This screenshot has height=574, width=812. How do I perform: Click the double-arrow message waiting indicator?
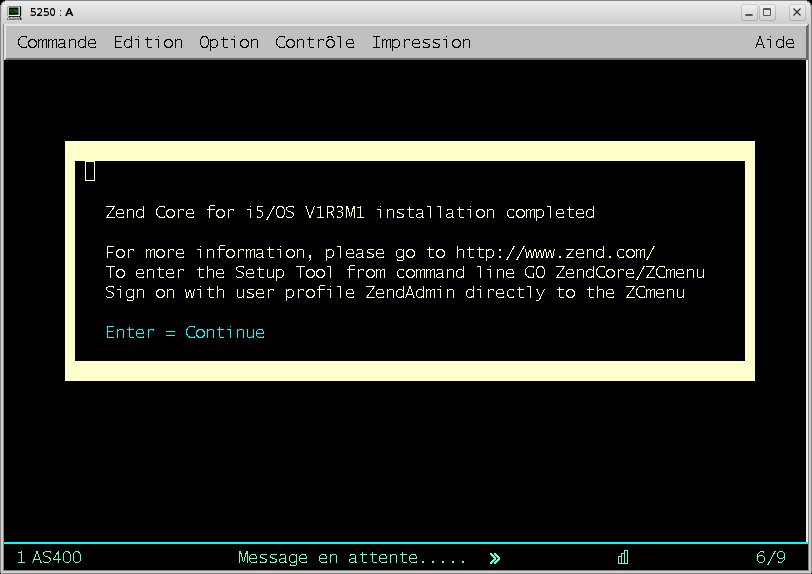pyautogui.click(x=495, y=558)
